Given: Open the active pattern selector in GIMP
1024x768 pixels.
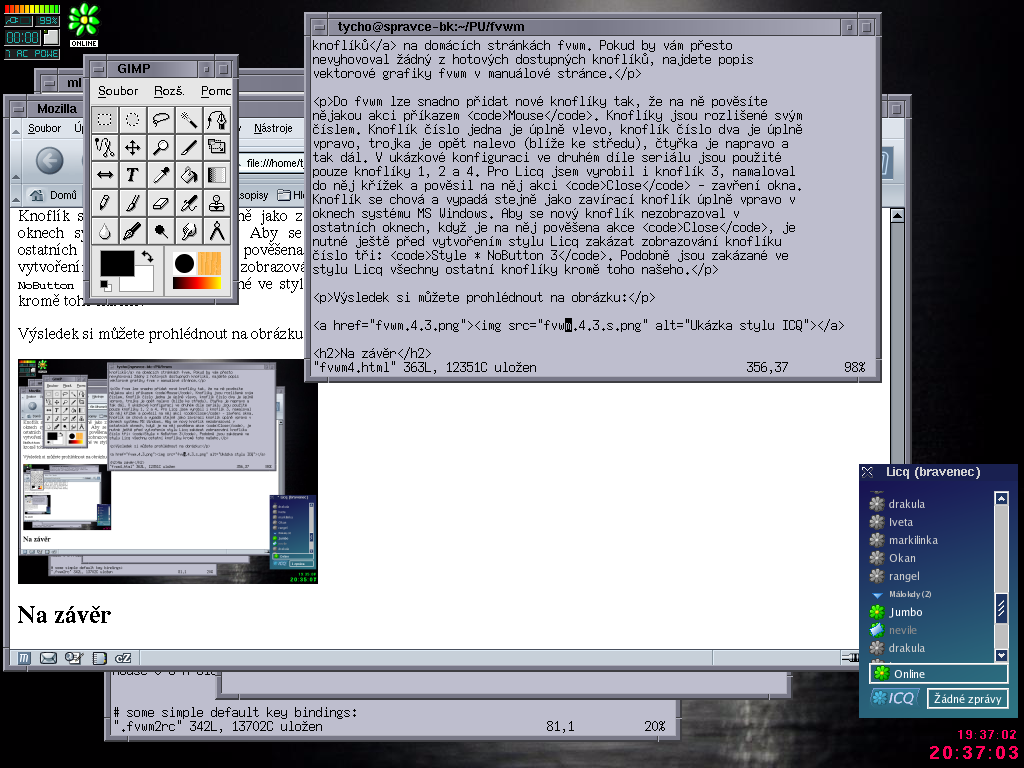Looking at the screenshot, I should tap(210, 263).
